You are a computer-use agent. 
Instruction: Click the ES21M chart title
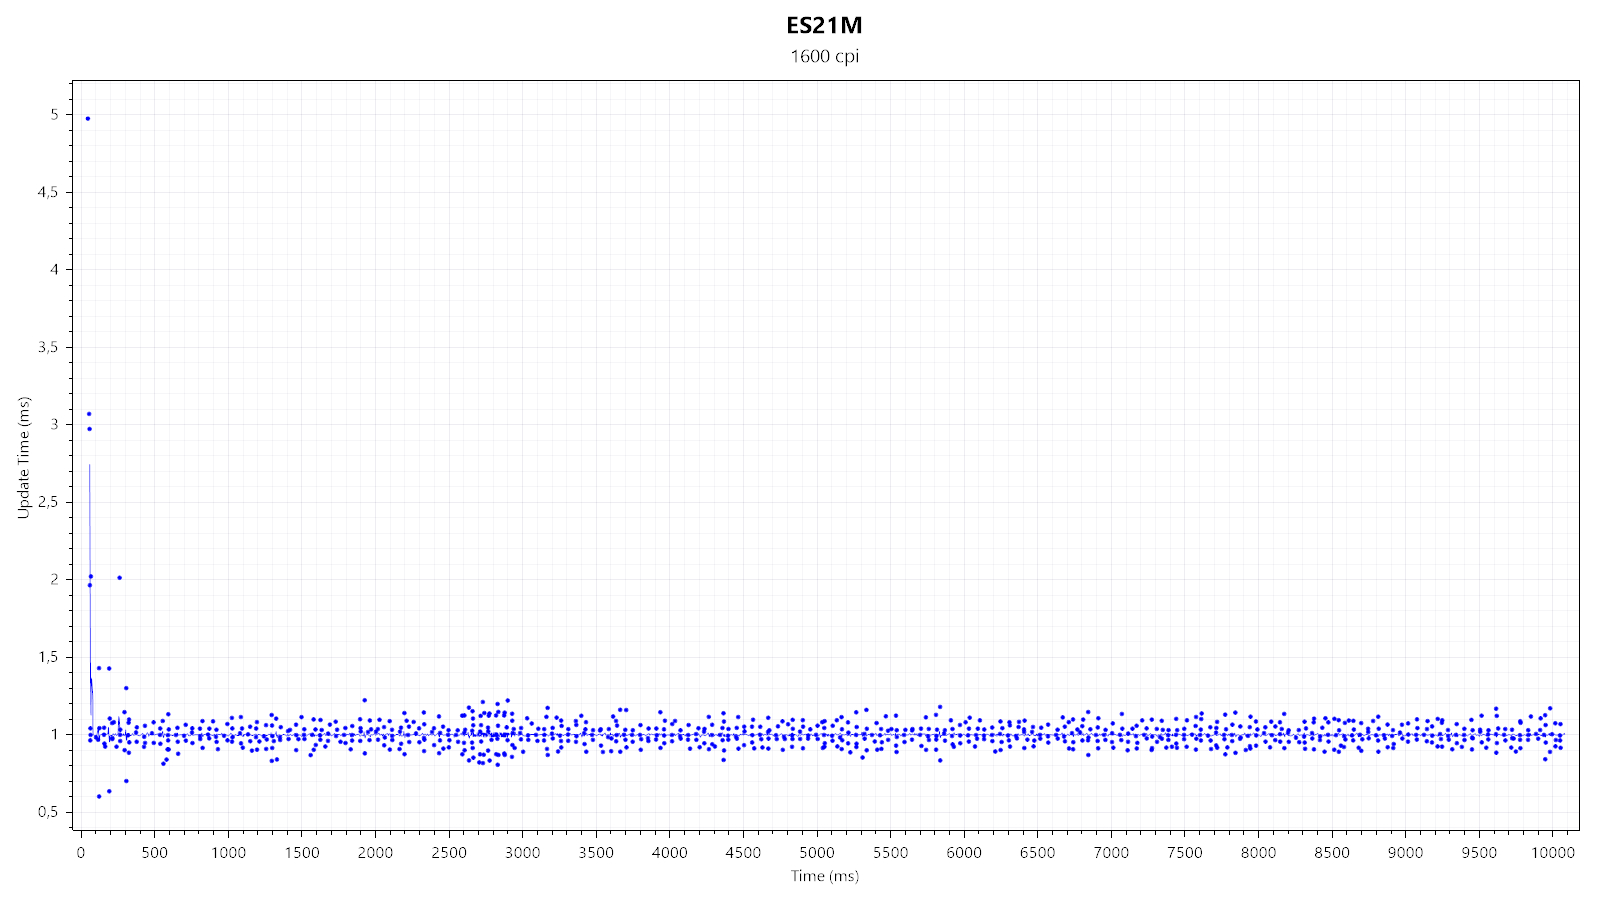[824, 26]
